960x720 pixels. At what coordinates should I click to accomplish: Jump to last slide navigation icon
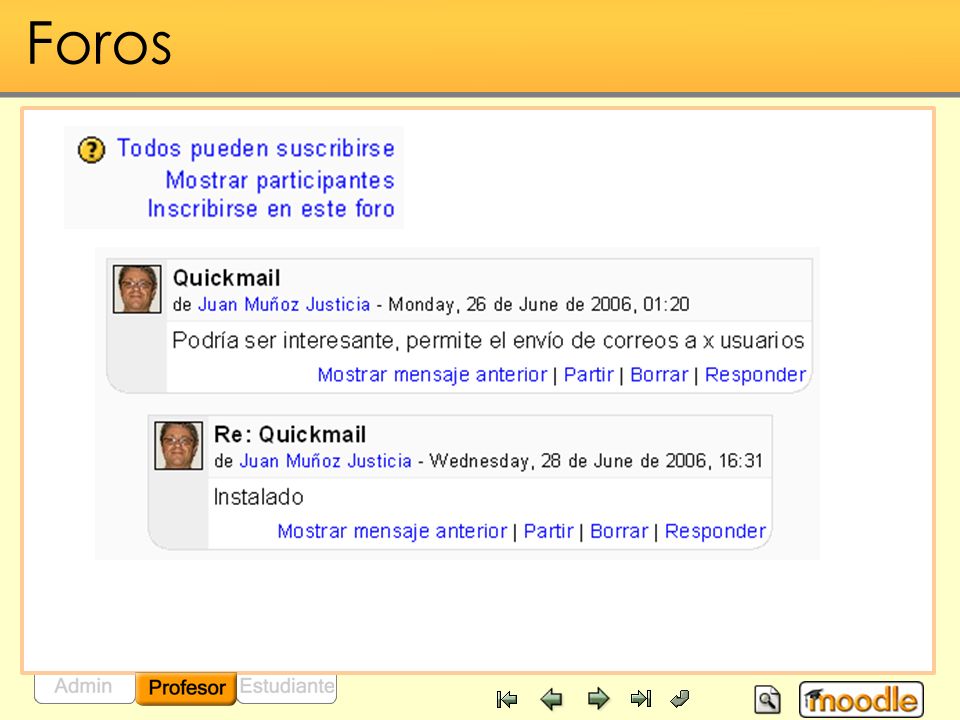[641, 699]
